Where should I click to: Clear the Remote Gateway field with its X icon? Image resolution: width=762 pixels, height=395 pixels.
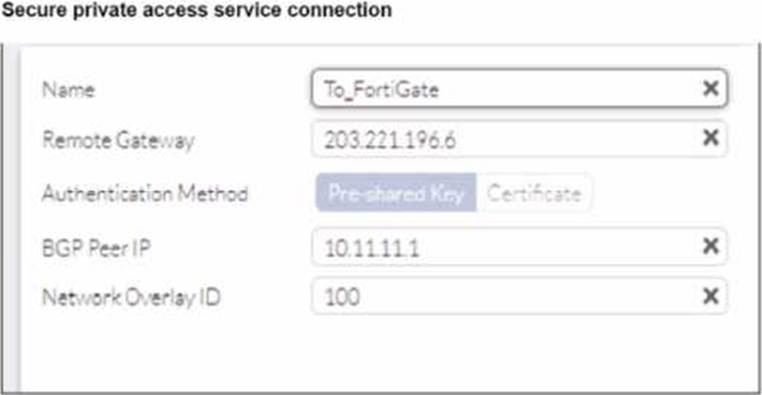click(x=710, y=138)
